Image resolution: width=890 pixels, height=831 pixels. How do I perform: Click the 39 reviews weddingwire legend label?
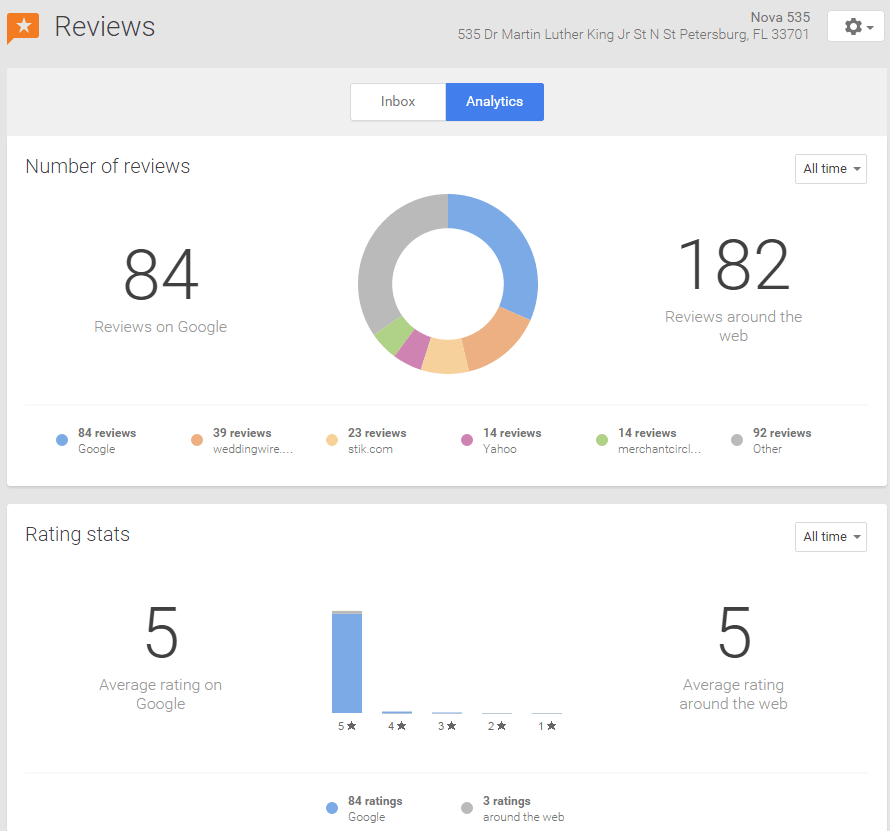tap(242, 433)
